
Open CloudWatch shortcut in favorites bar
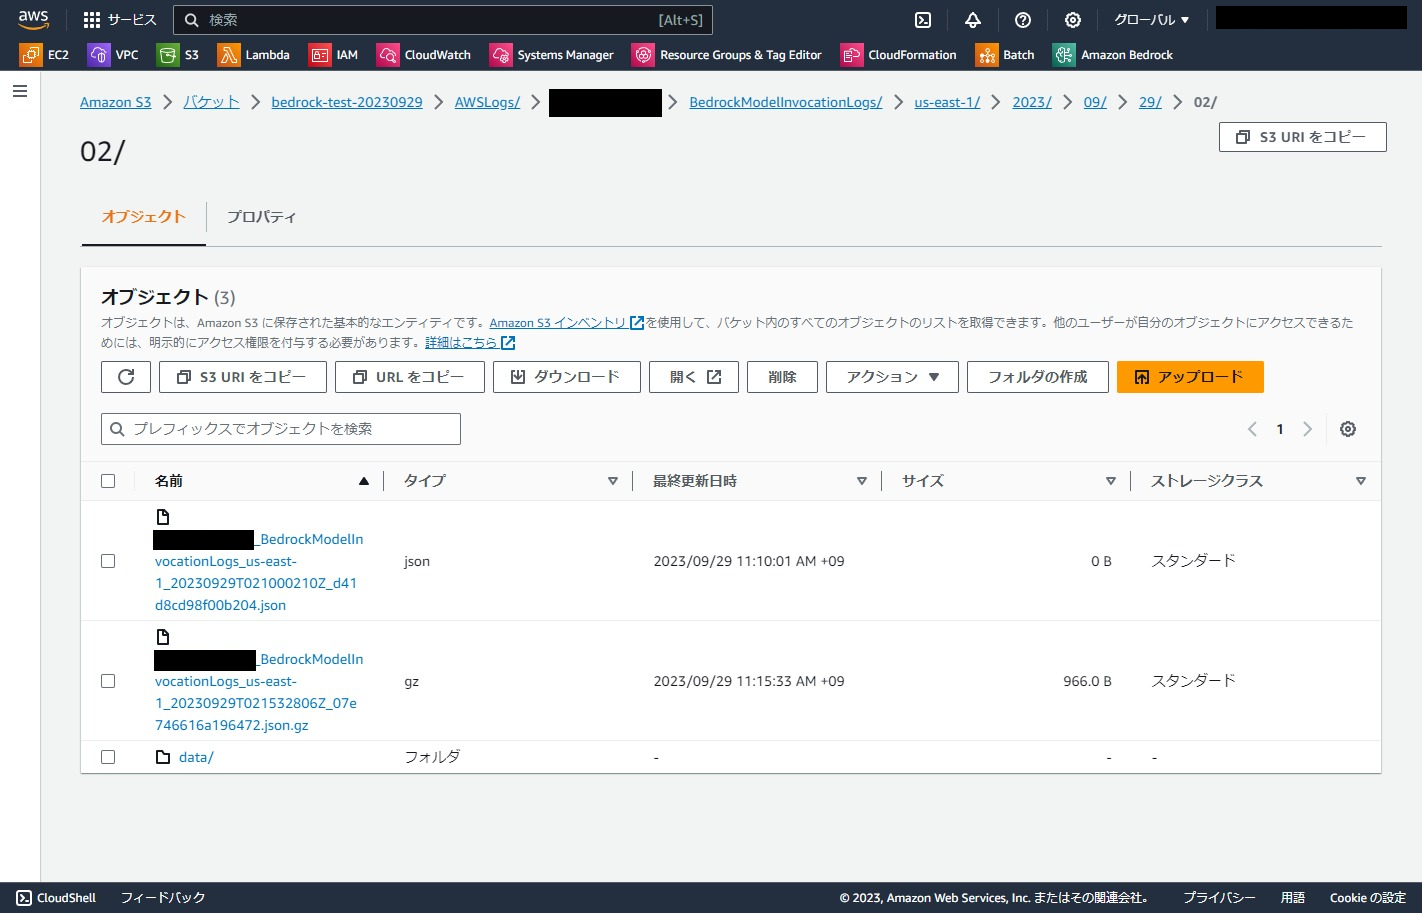[x=424, y=55]
